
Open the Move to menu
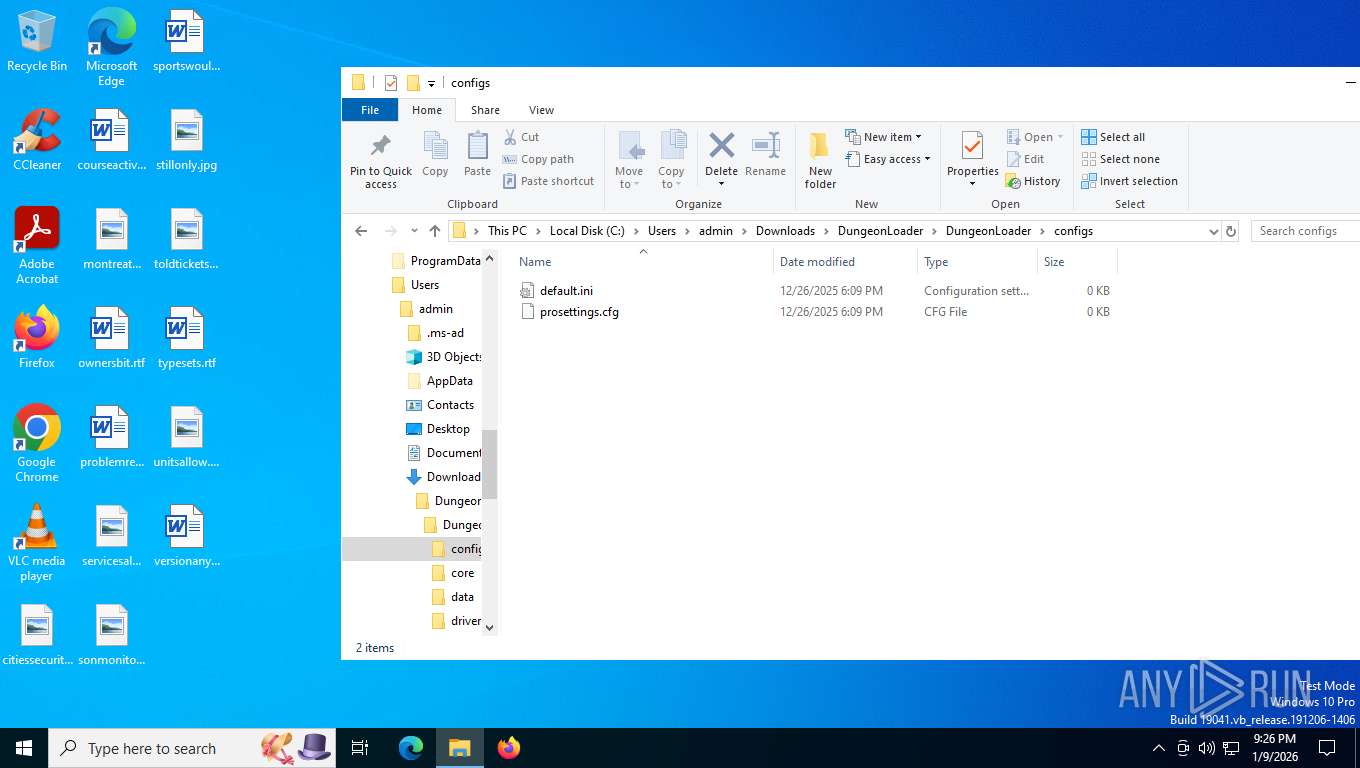629,160
